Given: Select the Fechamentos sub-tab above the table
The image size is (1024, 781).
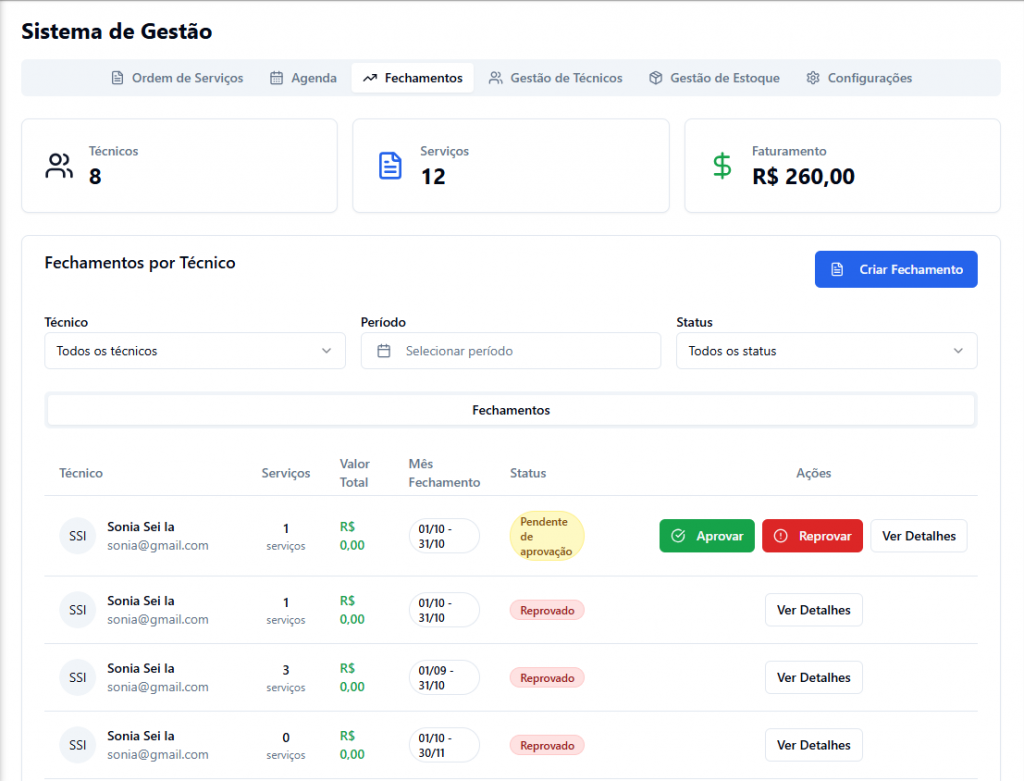Looking at the screenshot, I should 511,410.
